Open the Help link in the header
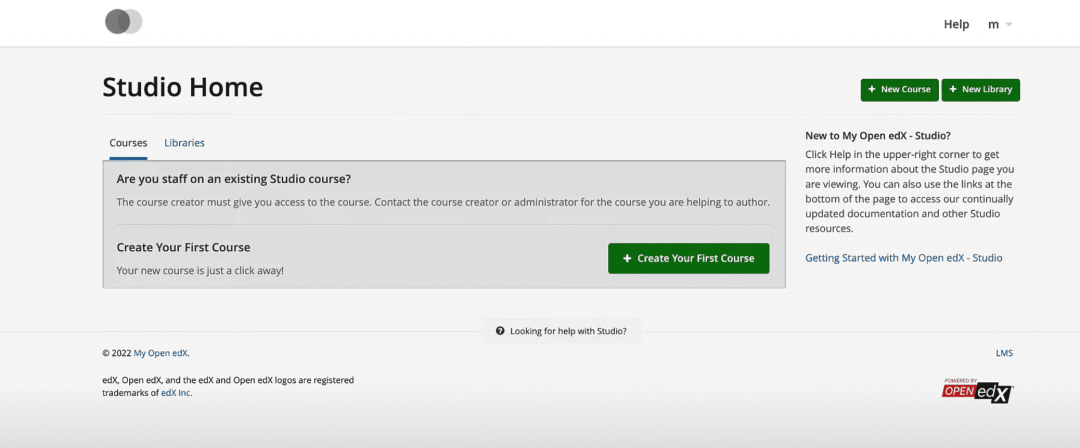This screenshot has width=1080, height=448. click(x=956, y=24)
